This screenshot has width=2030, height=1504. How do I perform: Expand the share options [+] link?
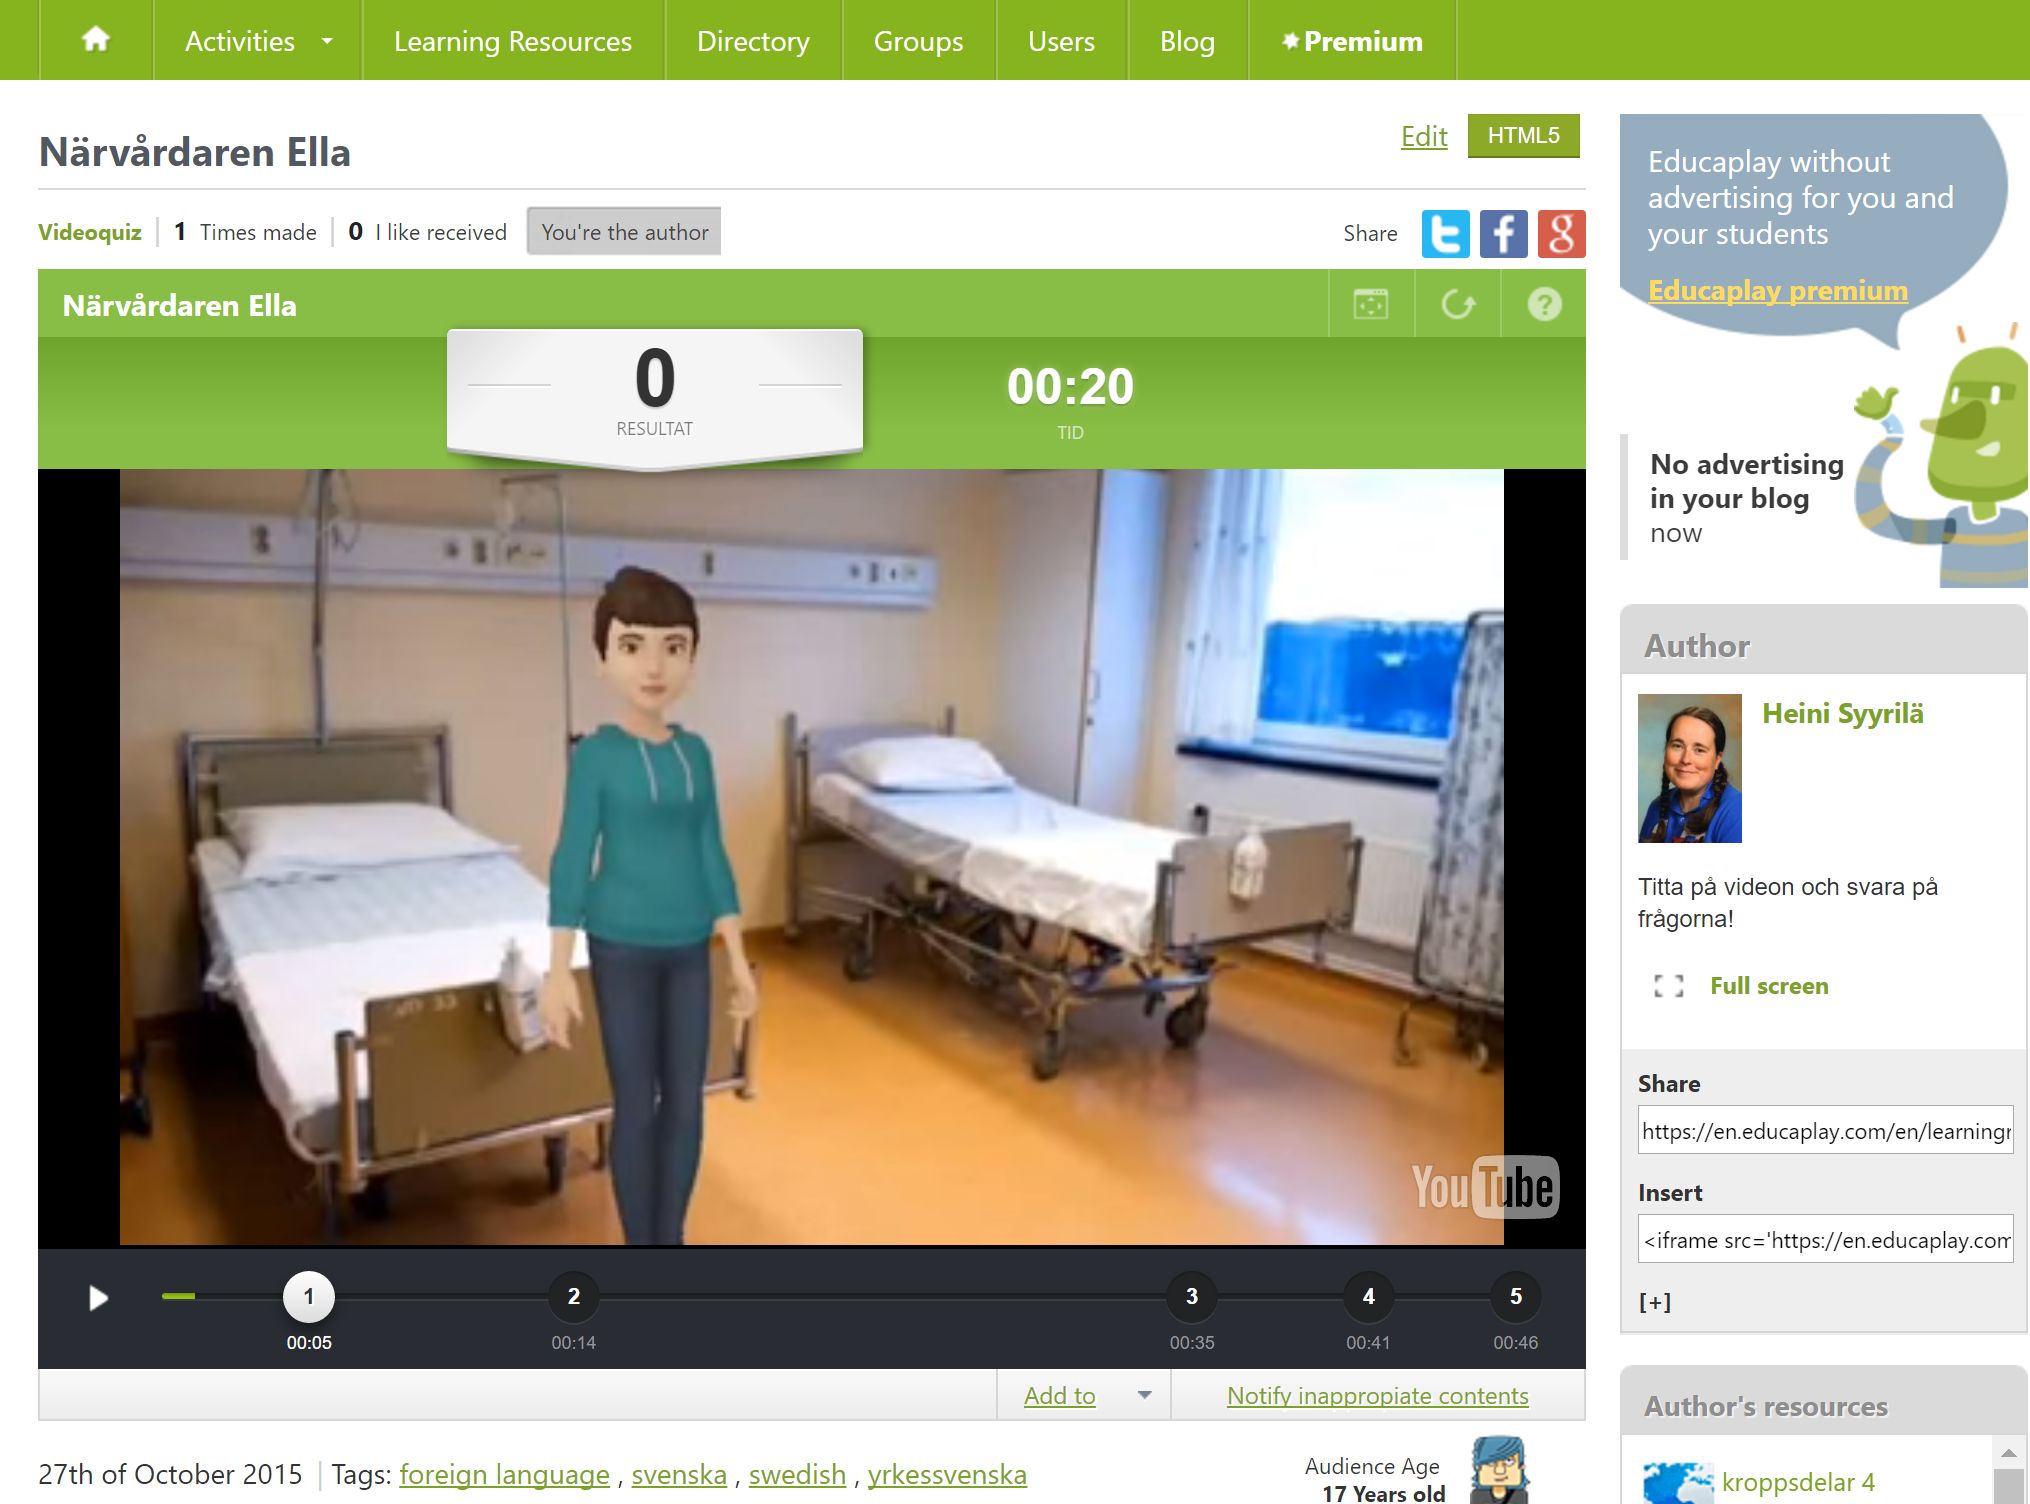pyautogui.click(x=1655, y=1302)
